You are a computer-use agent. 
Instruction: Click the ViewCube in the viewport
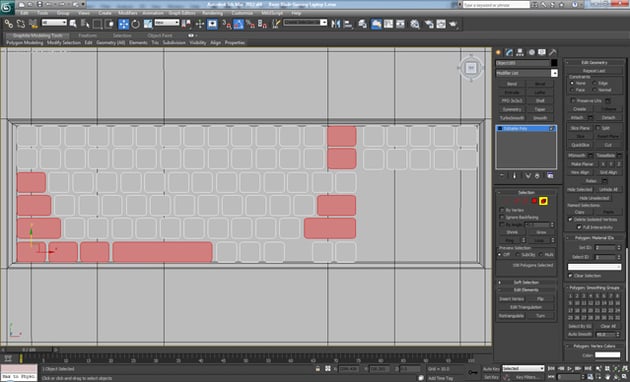[471, 68]
